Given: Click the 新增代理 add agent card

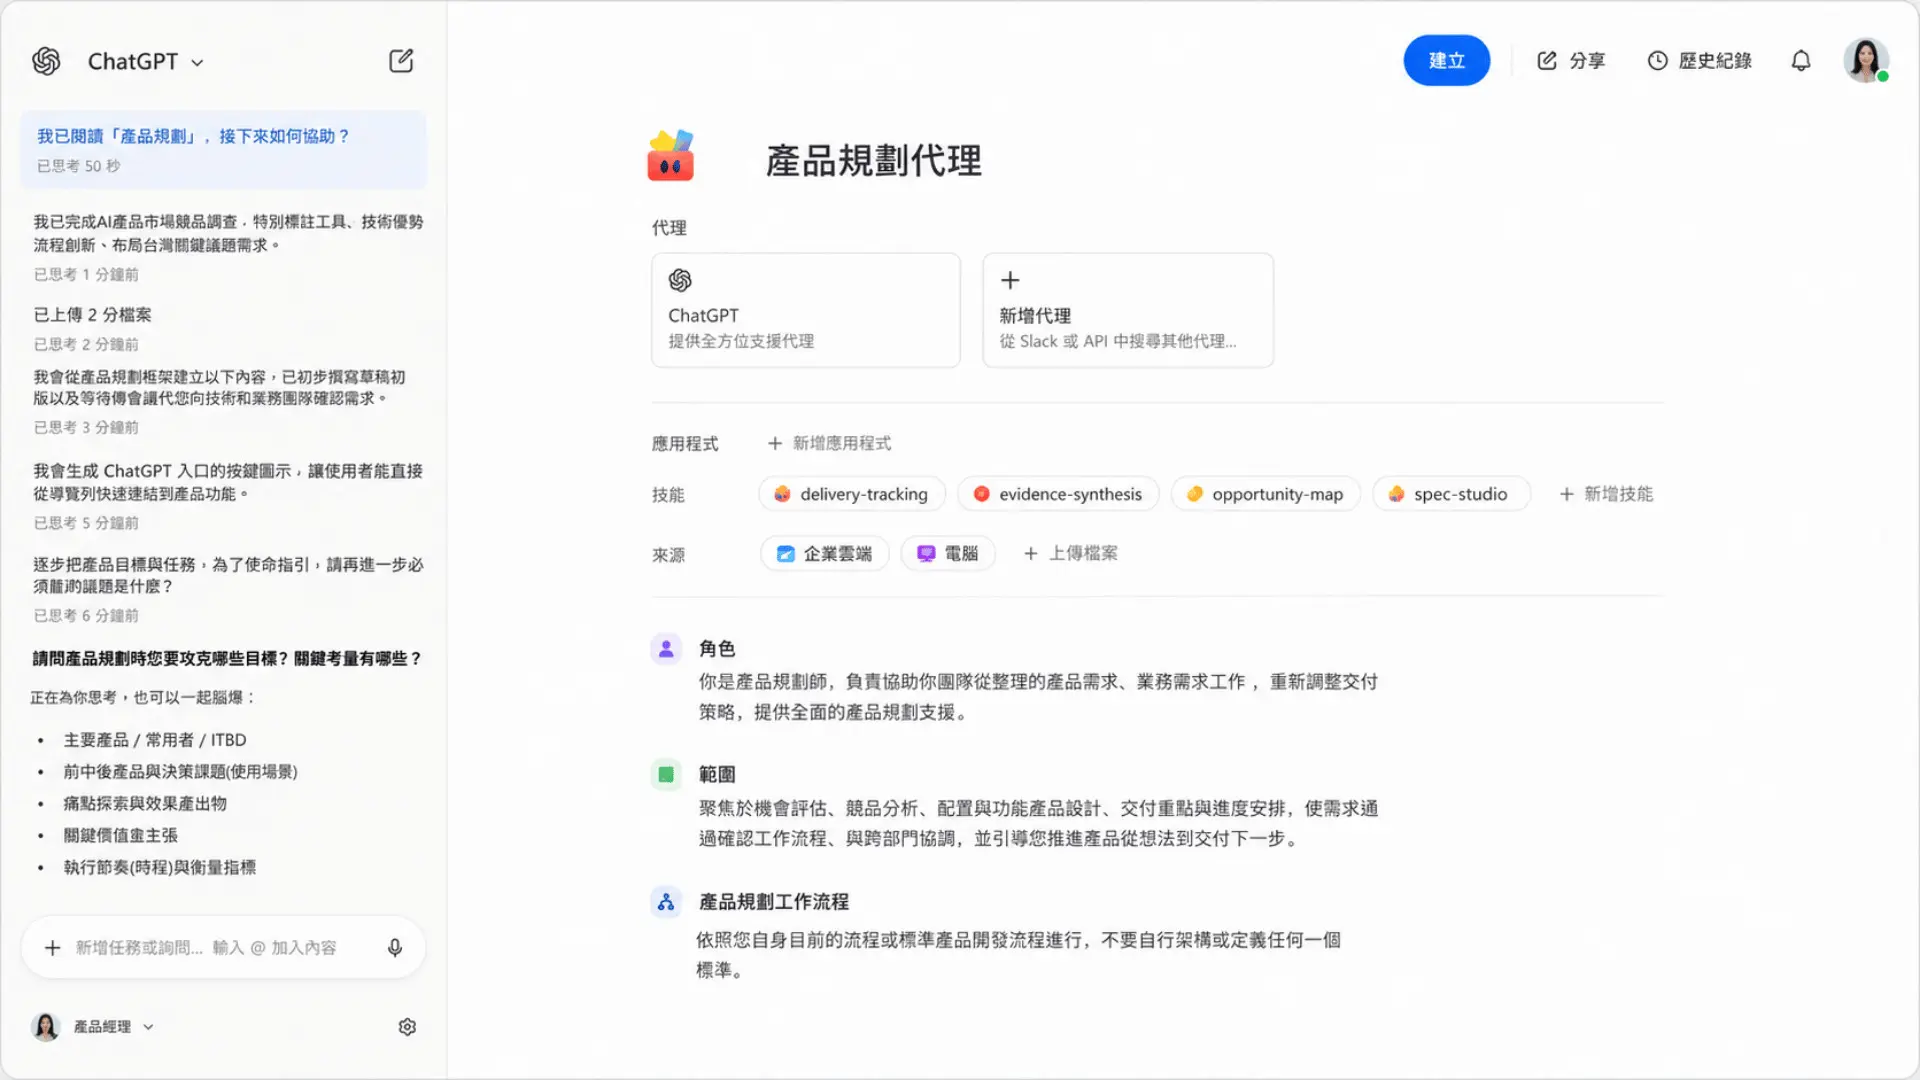Looking at the screenshot, I should point(1128,310).
